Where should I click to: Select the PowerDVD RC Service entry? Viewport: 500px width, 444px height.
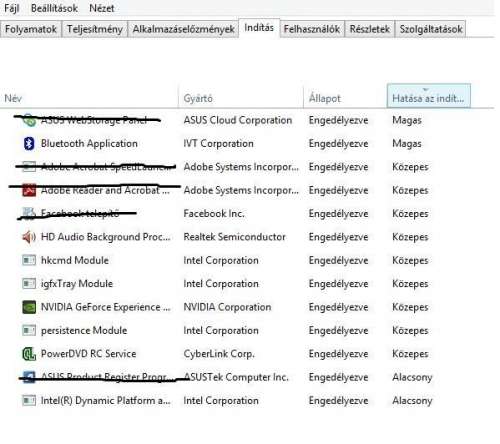[x=88, y=354]
